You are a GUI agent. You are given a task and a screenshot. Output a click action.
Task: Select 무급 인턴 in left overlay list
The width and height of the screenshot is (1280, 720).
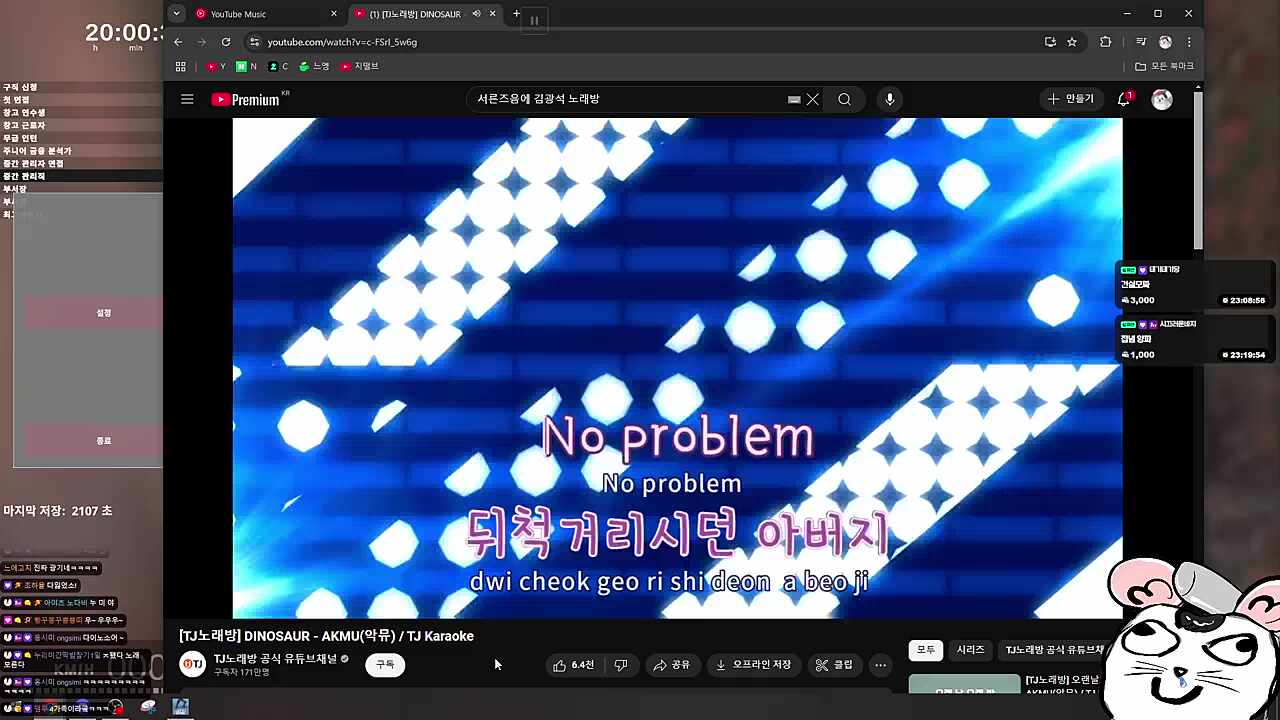click(x=20, y=138)
